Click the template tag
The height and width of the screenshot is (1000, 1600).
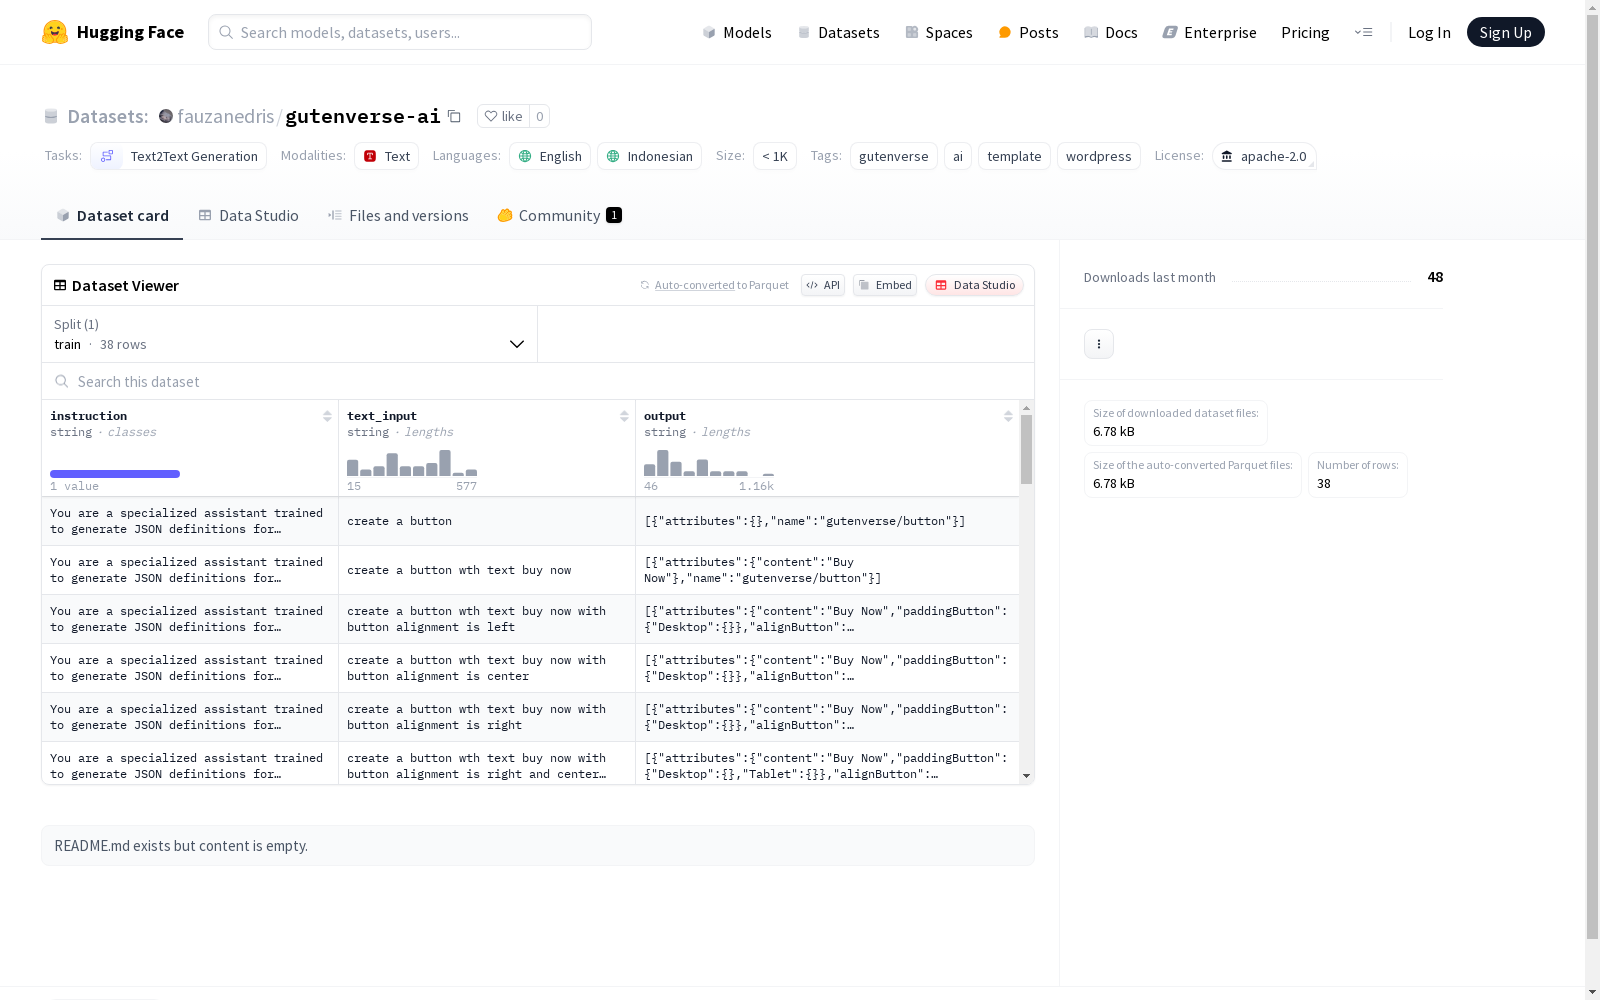click(1014, 156)
